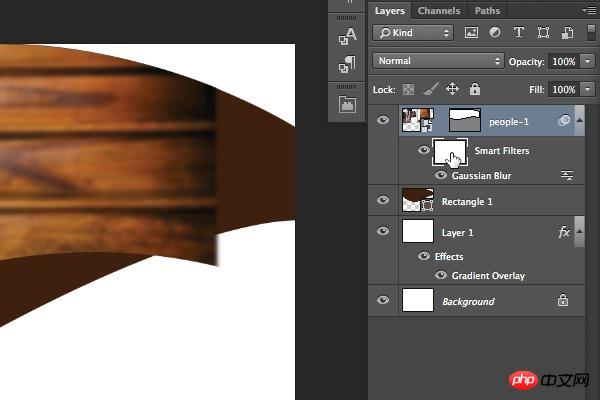The height and width of the screenshot is (400, 600).
Task: Filter layers by pixel layers icon
Action: [471, 33]
